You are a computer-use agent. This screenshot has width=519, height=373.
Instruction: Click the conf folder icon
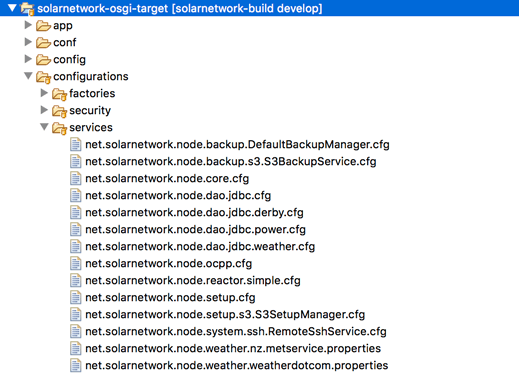43,43
